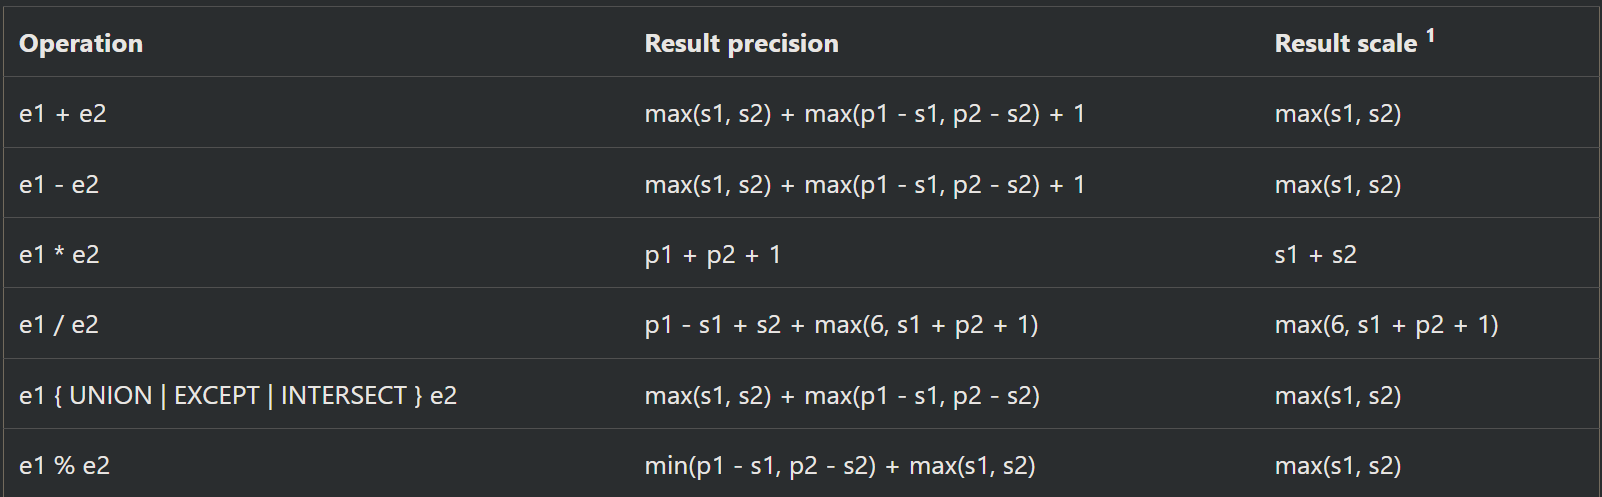Select the e1 / e2 operation cell
Image resolution: width=1602 pixels, height=497 pixels.
tap(59, 325)
